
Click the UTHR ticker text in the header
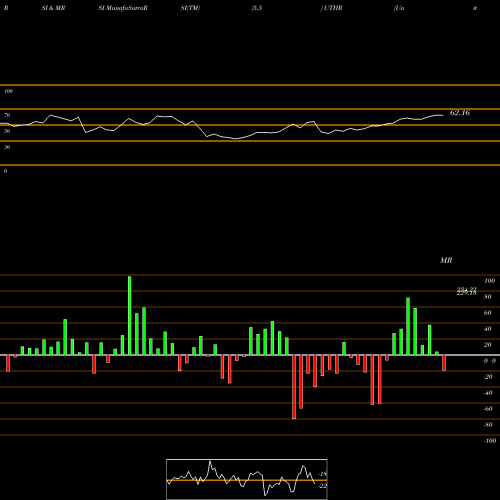(x=333, y=8)
